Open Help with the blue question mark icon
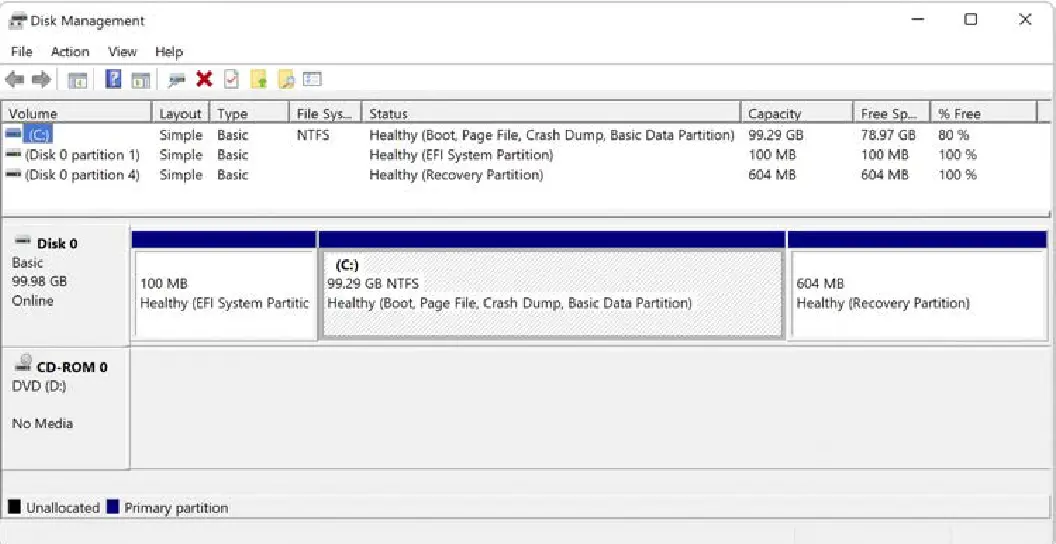Screen dimensions: 1056x544 click(113, 80)
